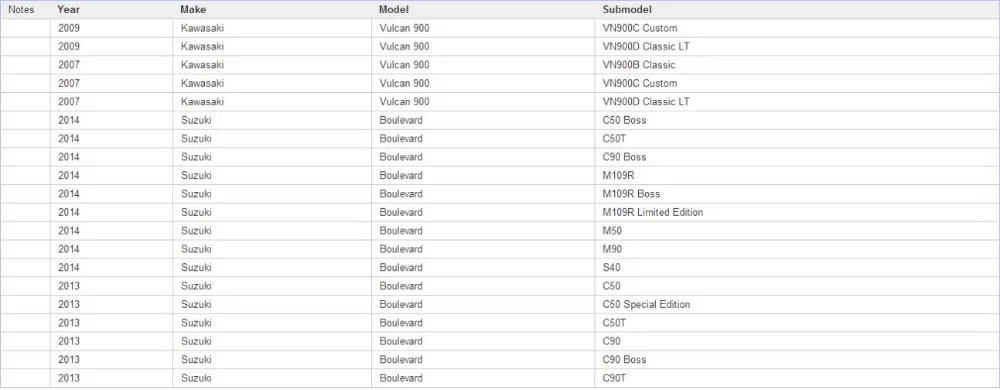Click the C90T submodel cell

797,379
